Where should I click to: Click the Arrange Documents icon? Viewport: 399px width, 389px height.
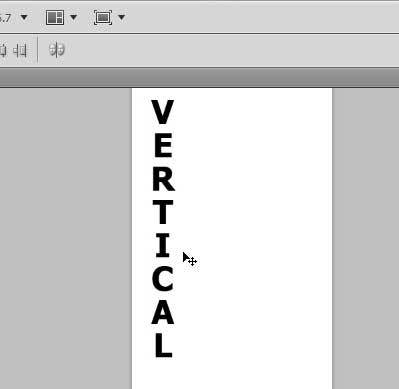pos(55,17)
